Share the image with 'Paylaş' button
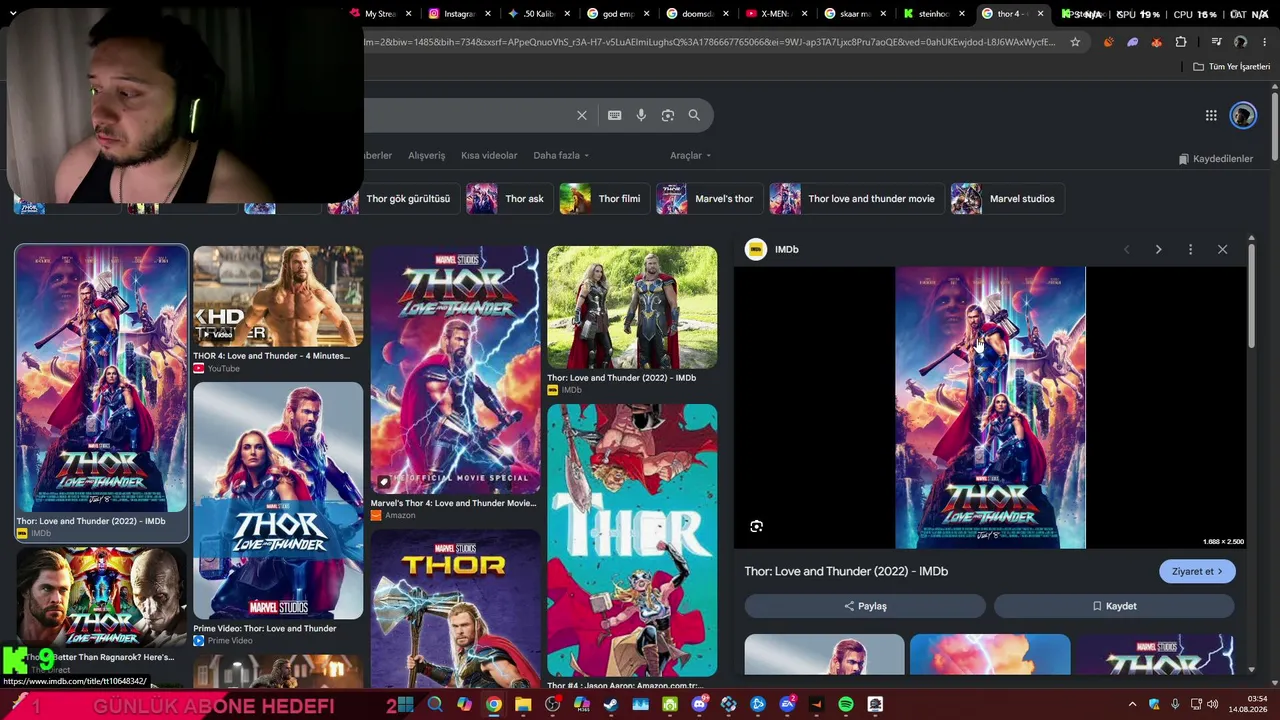 (x=865, y=606)
